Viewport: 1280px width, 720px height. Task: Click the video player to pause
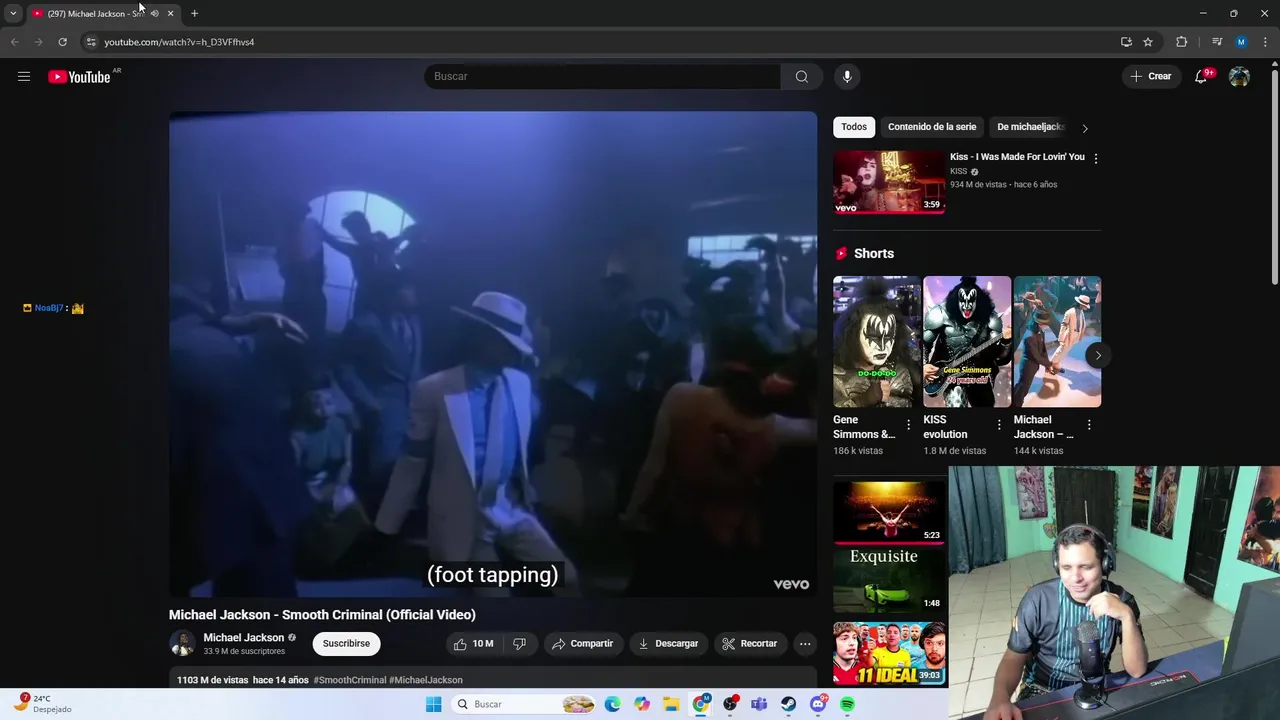click(x=493, y=354)
